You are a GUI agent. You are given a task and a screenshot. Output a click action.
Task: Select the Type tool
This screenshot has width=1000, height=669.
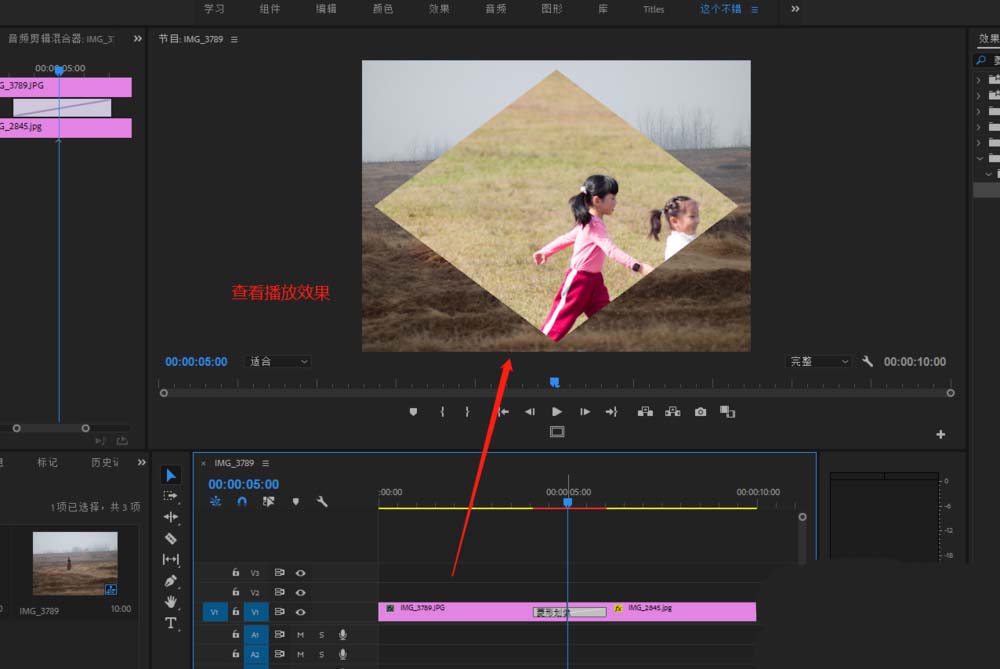click(171, 623)
